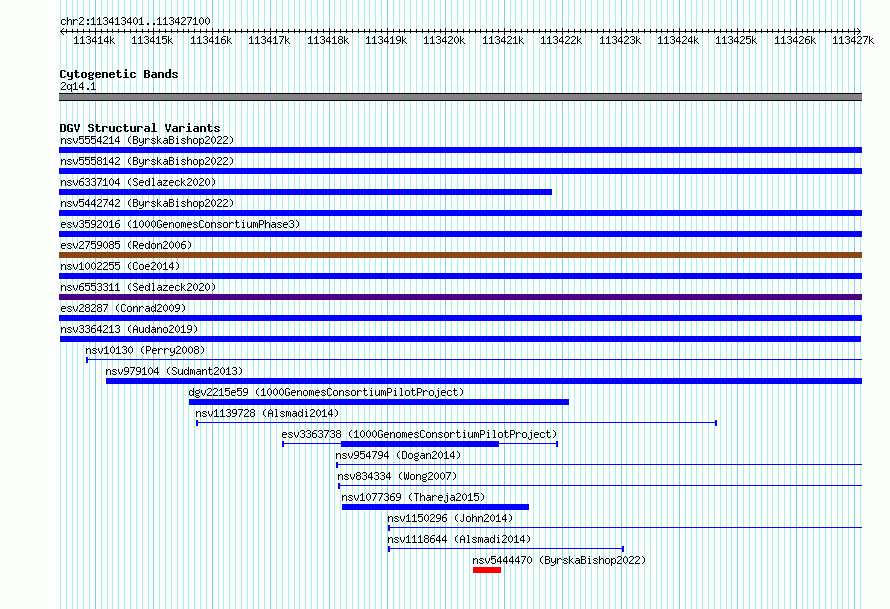Click the blue bar under nsv5554214

(x=460, y=150)
